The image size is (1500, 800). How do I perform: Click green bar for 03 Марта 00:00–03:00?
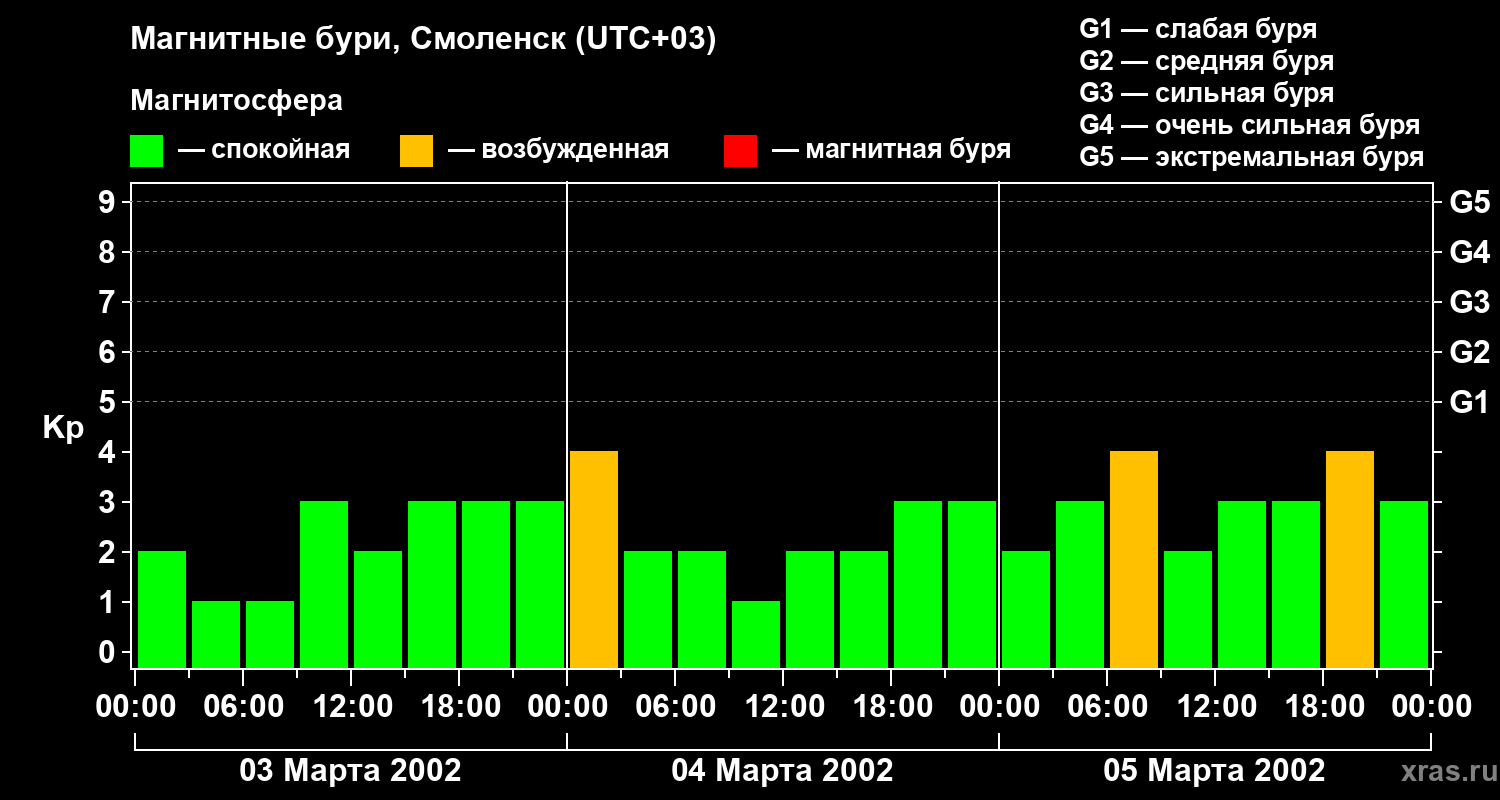(162, 609)
